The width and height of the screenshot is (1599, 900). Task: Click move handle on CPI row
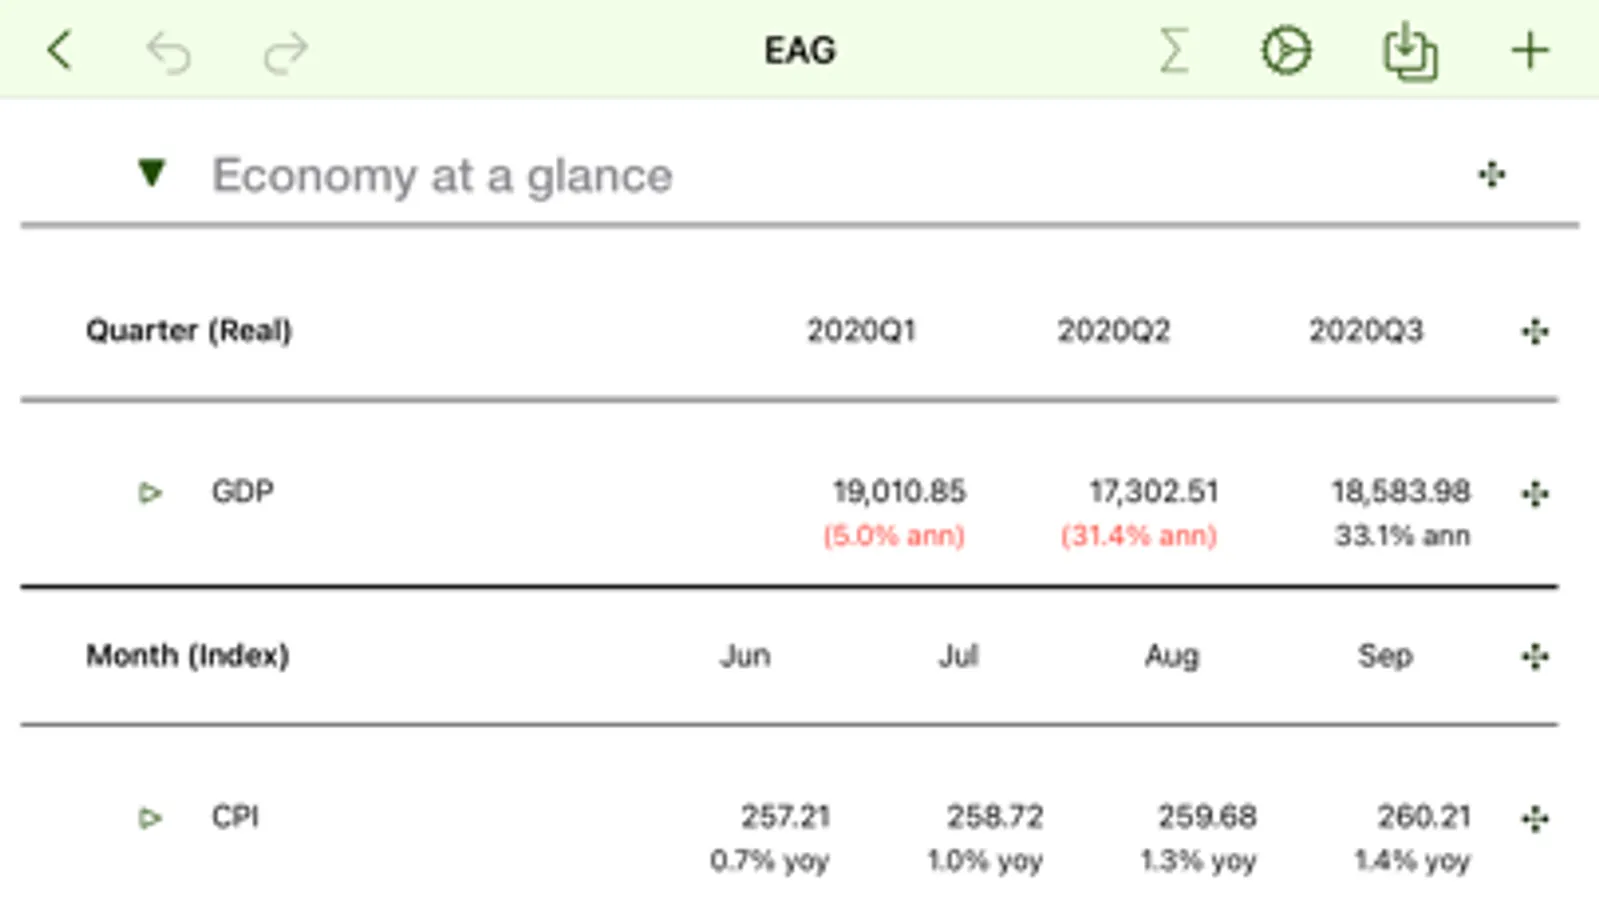click(1535, 819)
